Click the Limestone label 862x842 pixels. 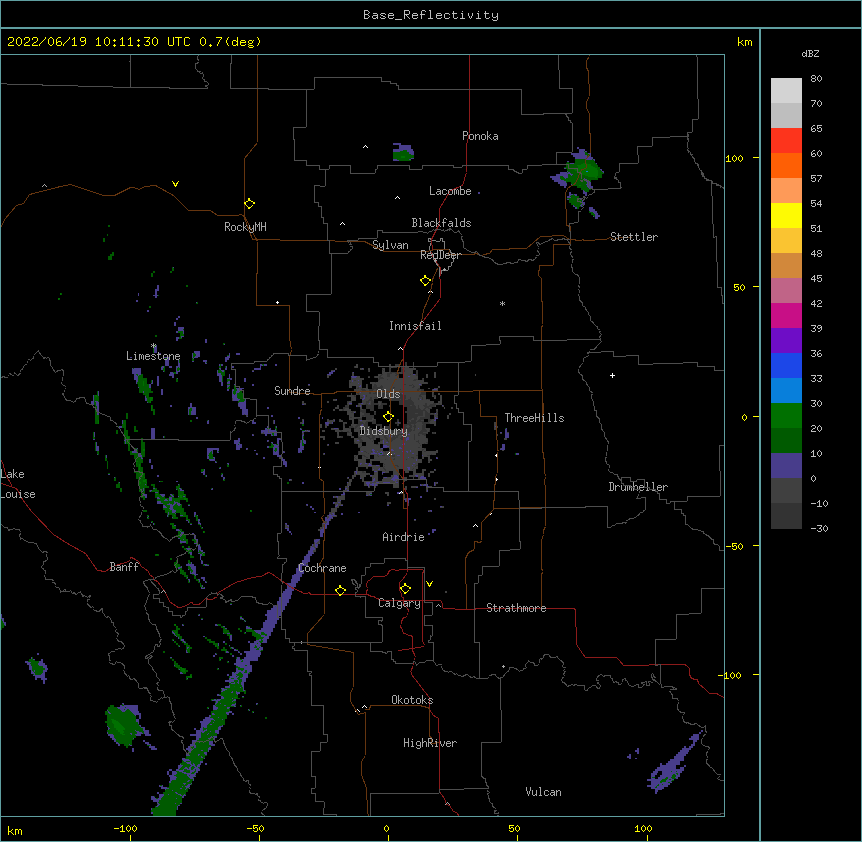(x=153, y=356)
